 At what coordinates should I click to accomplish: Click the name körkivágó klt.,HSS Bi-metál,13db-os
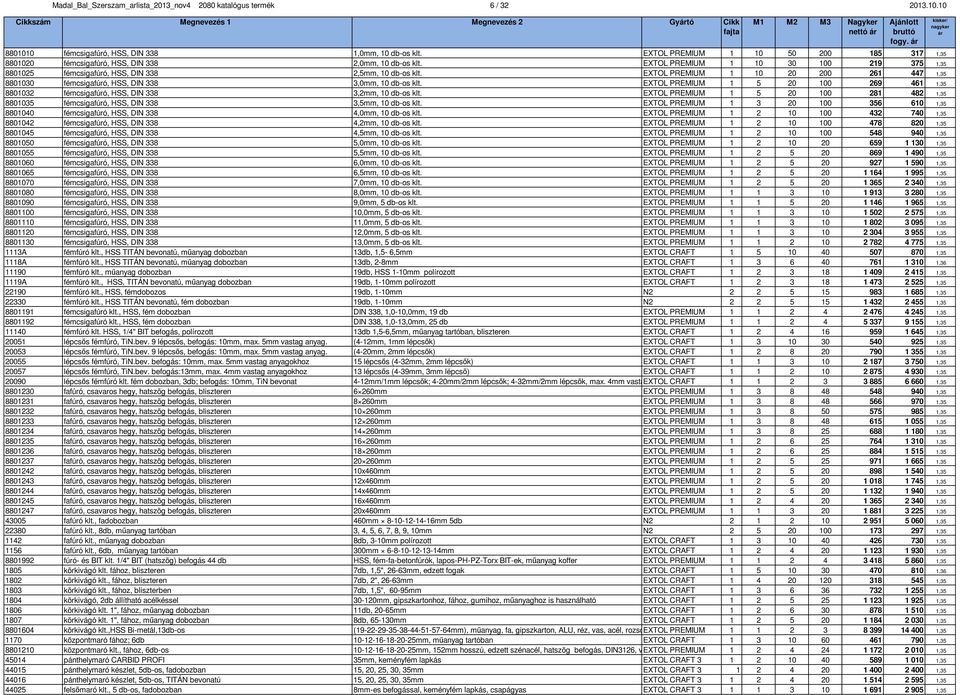click(124, 630)
